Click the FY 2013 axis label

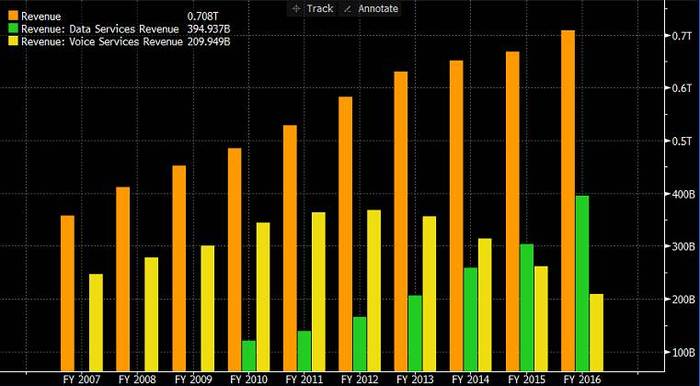(x=415, y=380)
